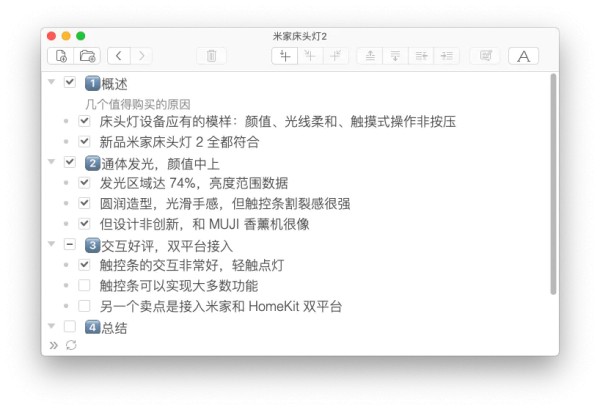Indent the selected row
Image resolution: width=600 pixels, height=410 pixels.
pos(447,56)
